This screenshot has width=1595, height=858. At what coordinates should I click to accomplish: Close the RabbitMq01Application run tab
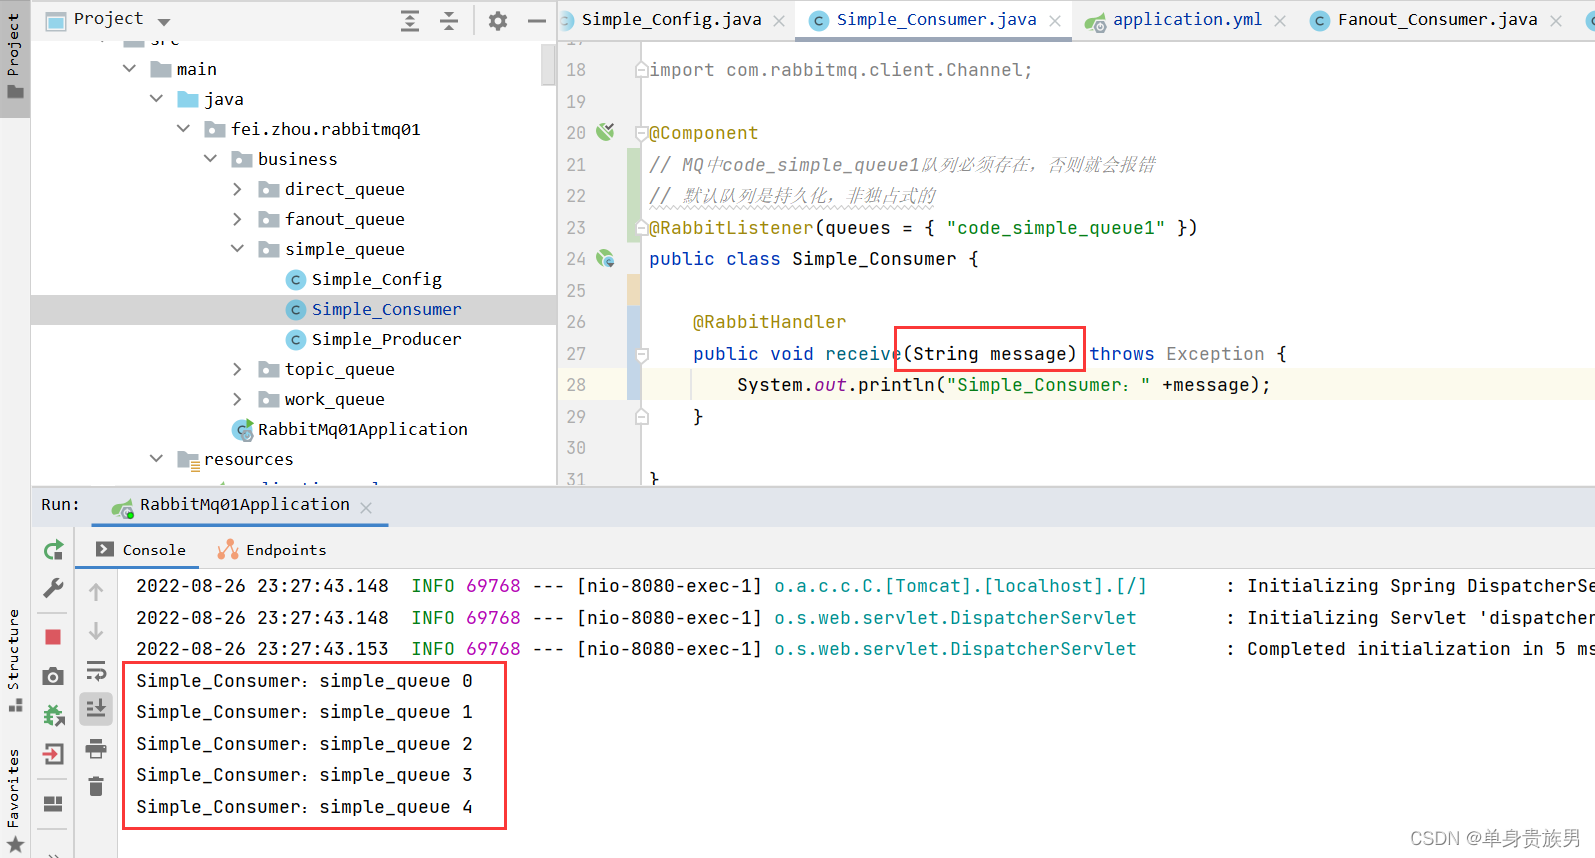click(x=366, y=508)
